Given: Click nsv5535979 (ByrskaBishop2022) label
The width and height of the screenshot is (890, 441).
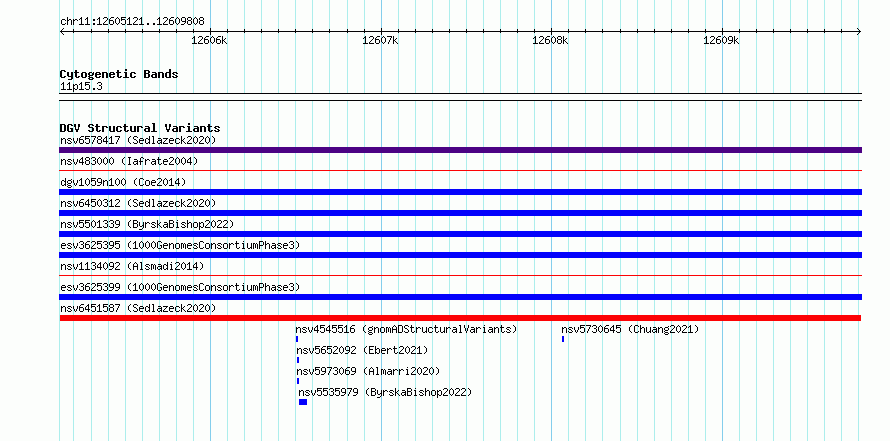Looking at the screenshot, I should [385, 392].
